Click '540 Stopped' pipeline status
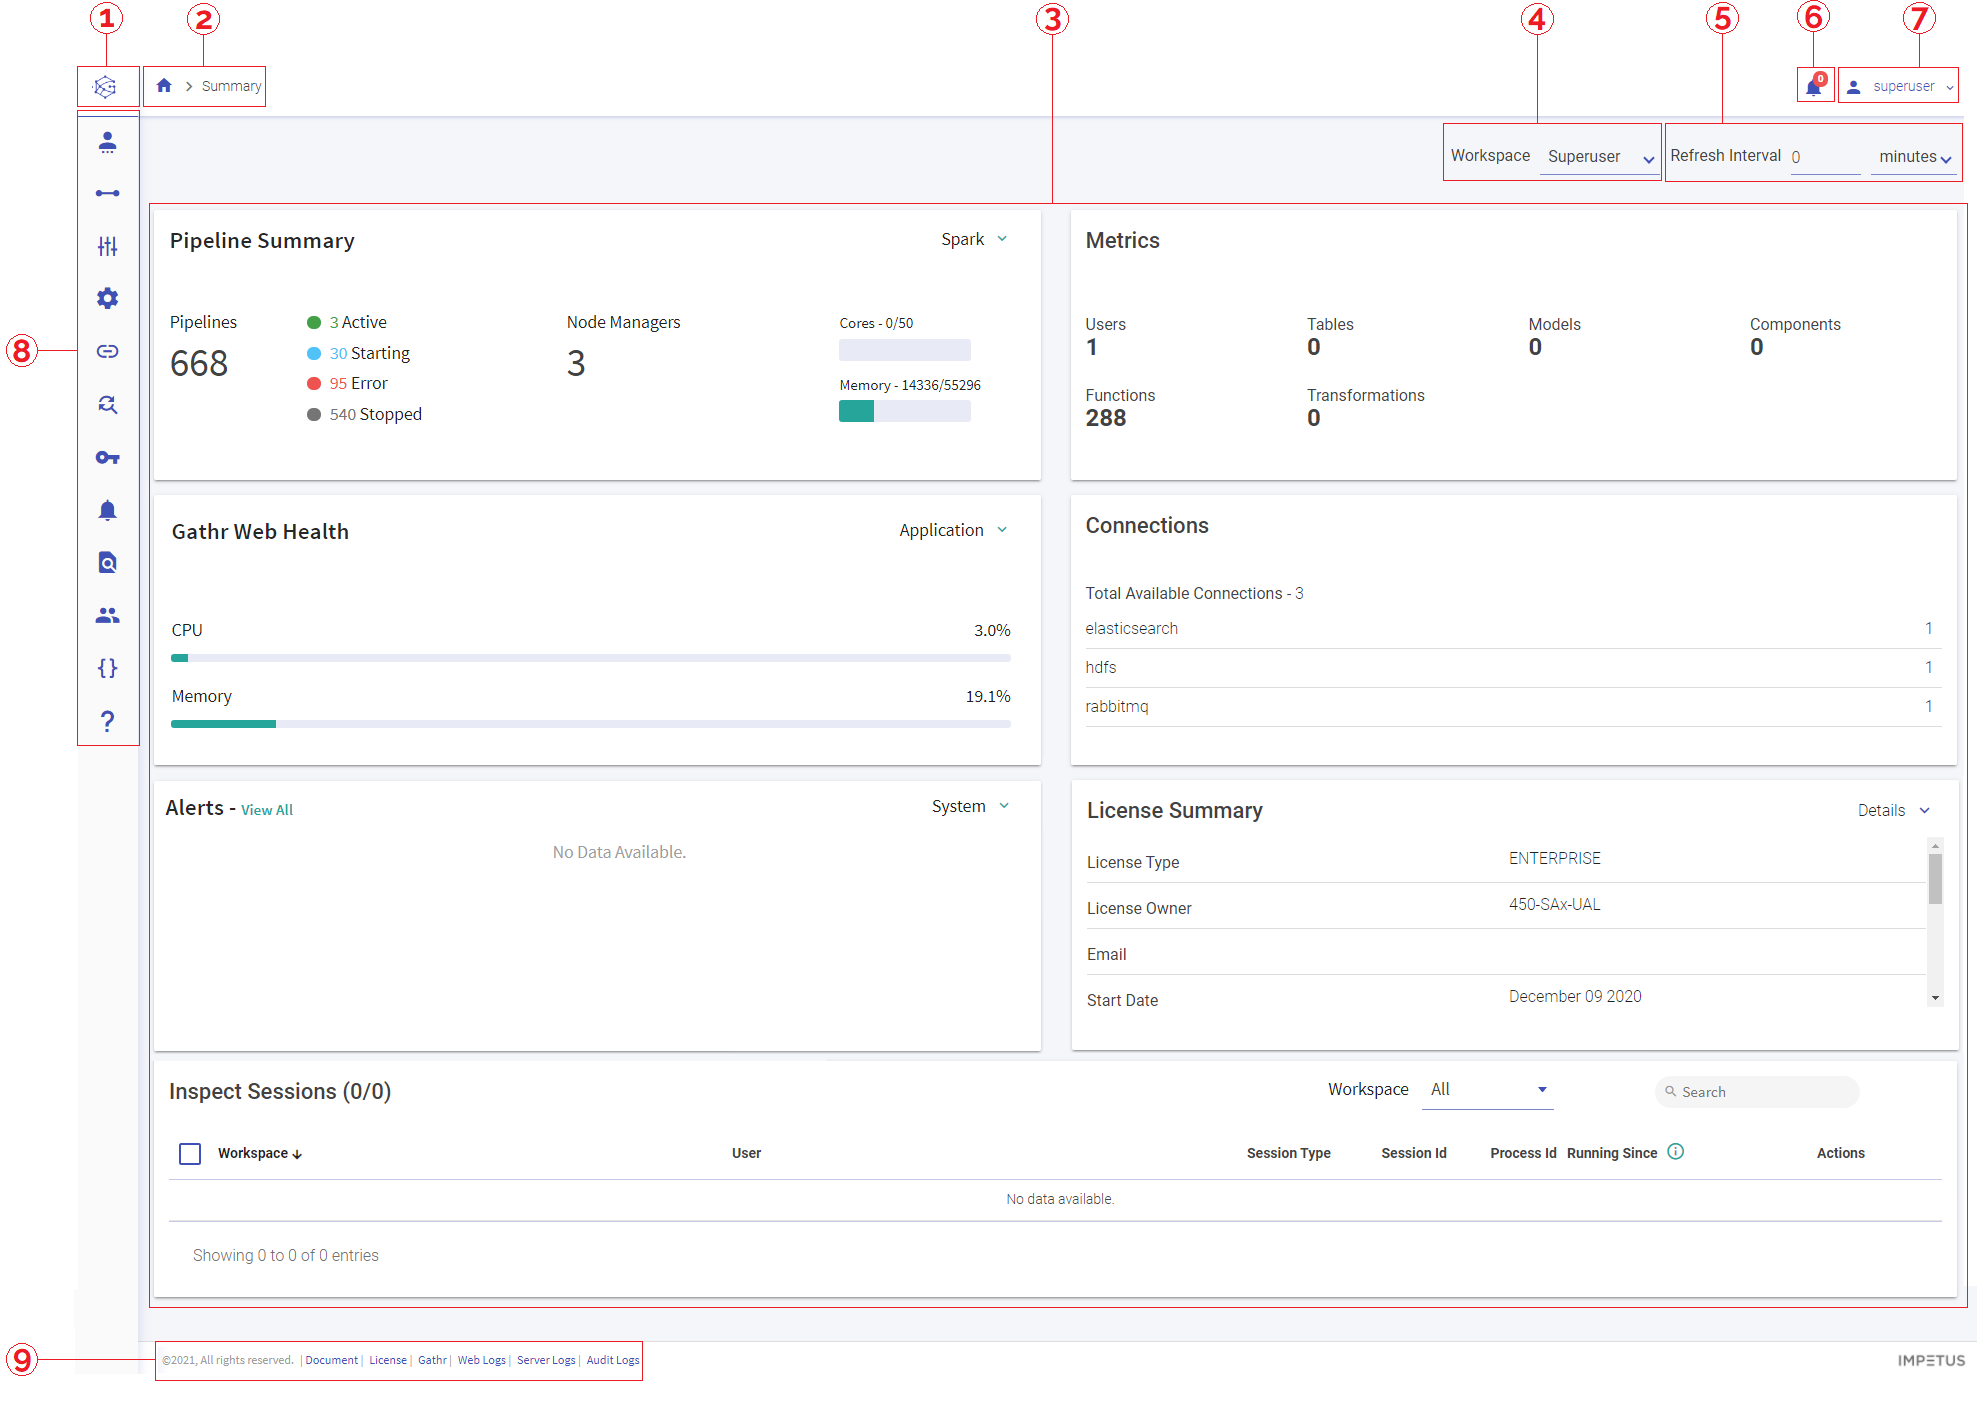 click(x=364, y=414)
